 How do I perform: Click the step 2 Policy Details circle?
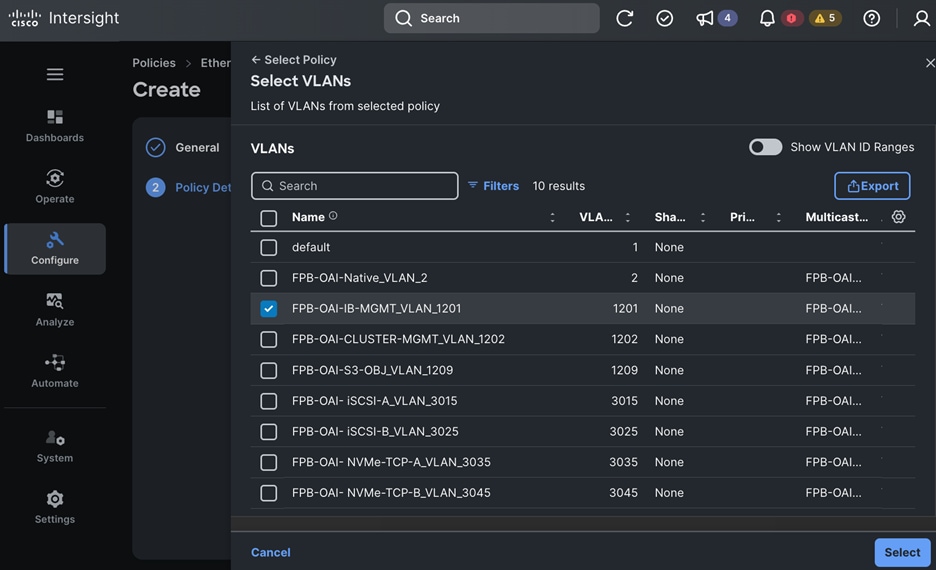[155, 187]
